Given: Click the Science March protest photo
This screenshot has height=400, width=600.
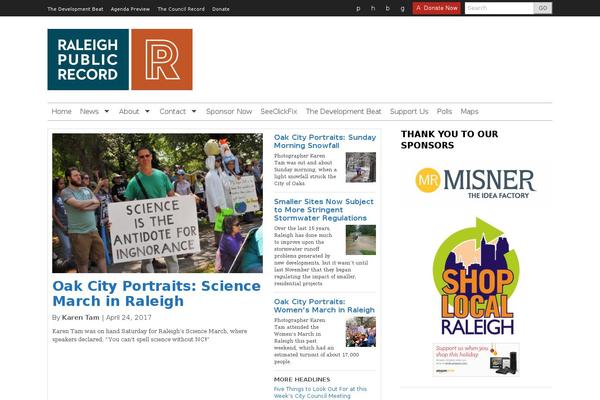Looking at the screenshot, I should click(x=157, y=203).
